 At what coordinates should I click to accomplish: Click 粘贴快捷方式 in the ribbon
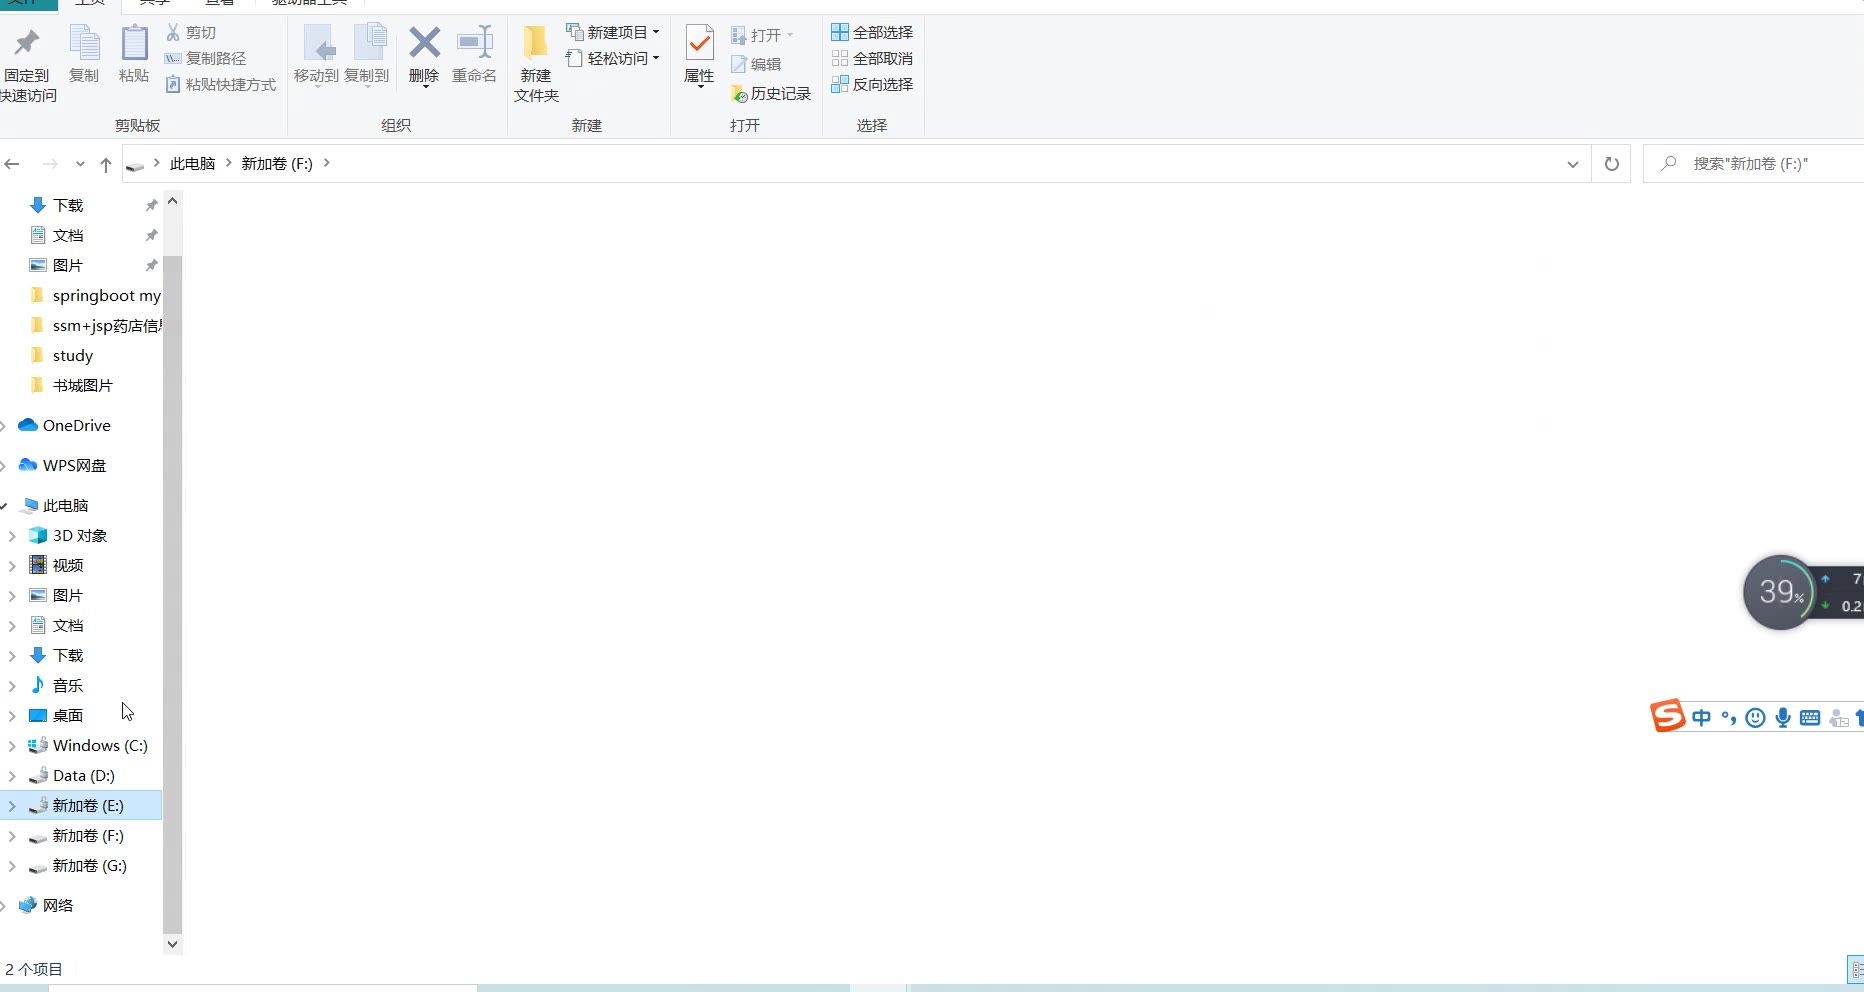point(220,85)
